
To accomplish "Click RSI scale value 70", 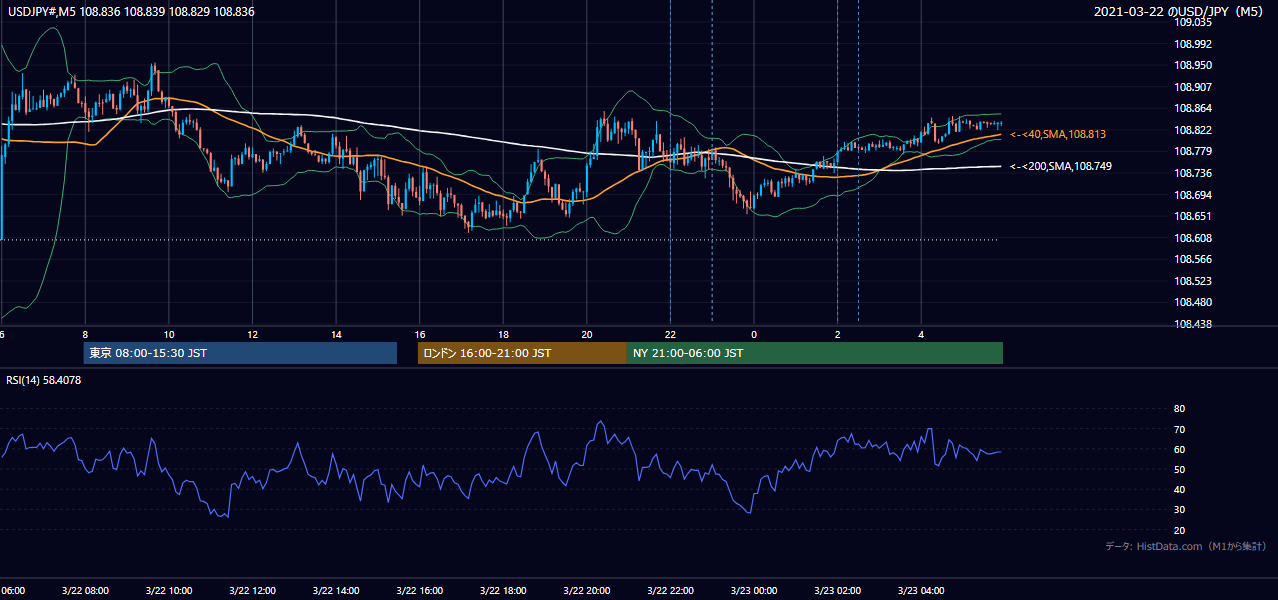I will 1179,429.
